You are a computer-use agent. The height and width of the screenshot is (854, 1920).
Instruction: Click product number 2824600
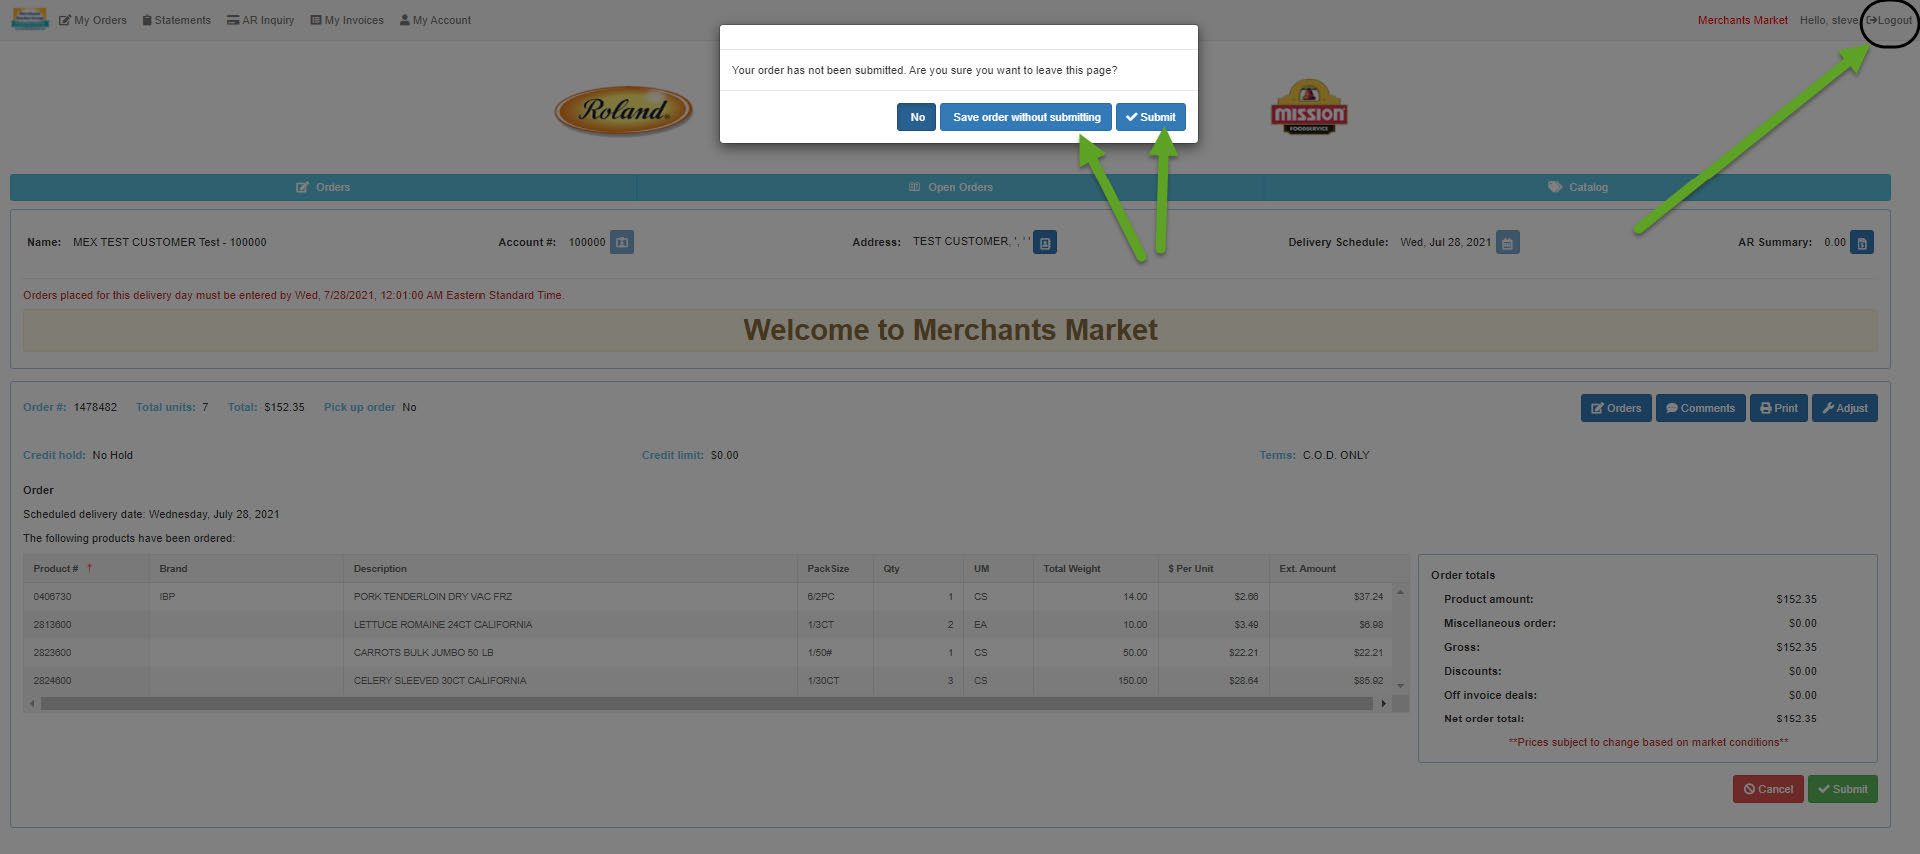(52, 681)
